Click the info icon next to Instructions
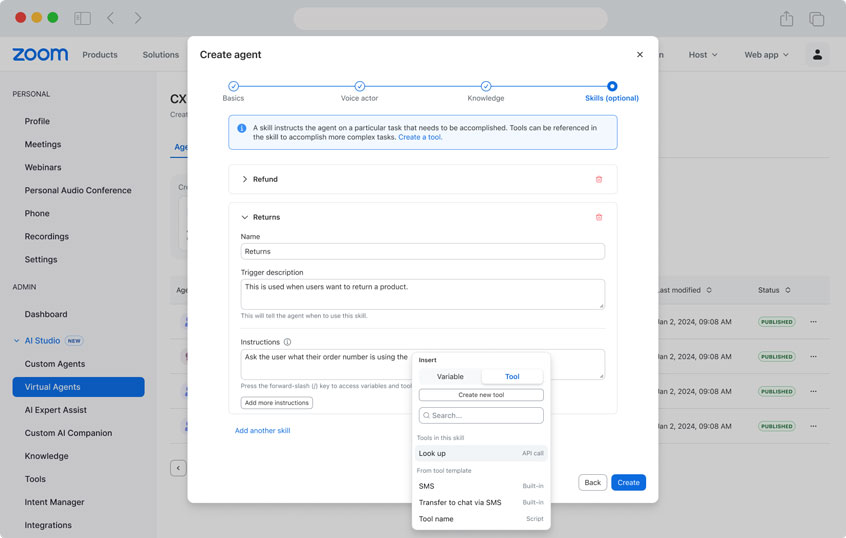Image resolution: width=846 pixels, height=538 pixels. tap(287, 342)
